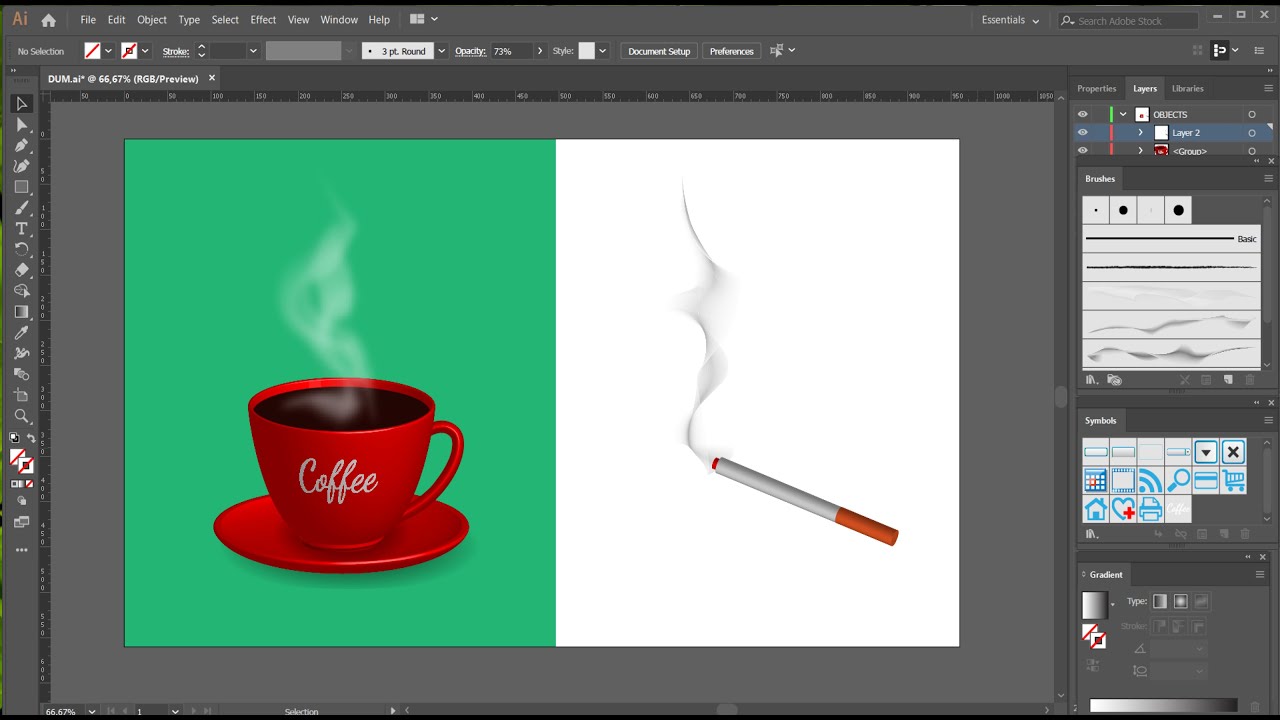Image resolution: width=1280 pixels, height=720 pixels.
Task: Open the 3 pt. Round brush dropdown
Action: point(441,51)
